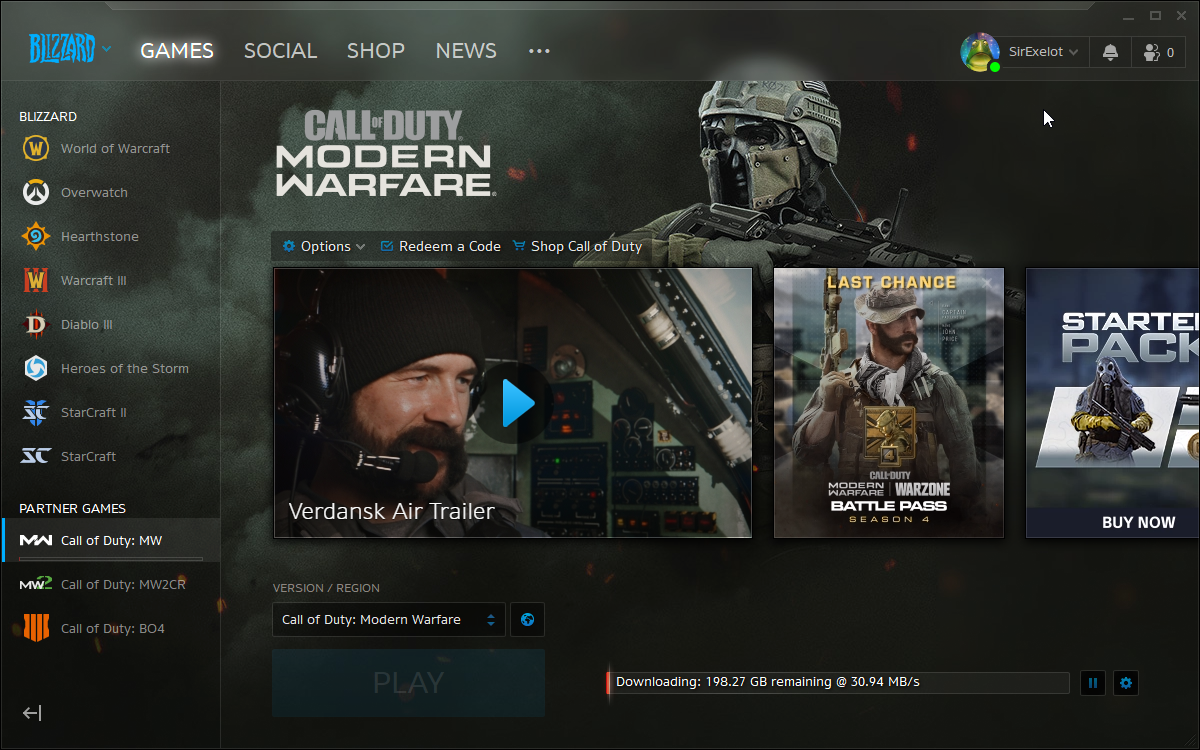Image resolution: width=1200 pixels, height=750 pixels.
Task: Open download settings gear icon
Action: tap(1126, 683)
